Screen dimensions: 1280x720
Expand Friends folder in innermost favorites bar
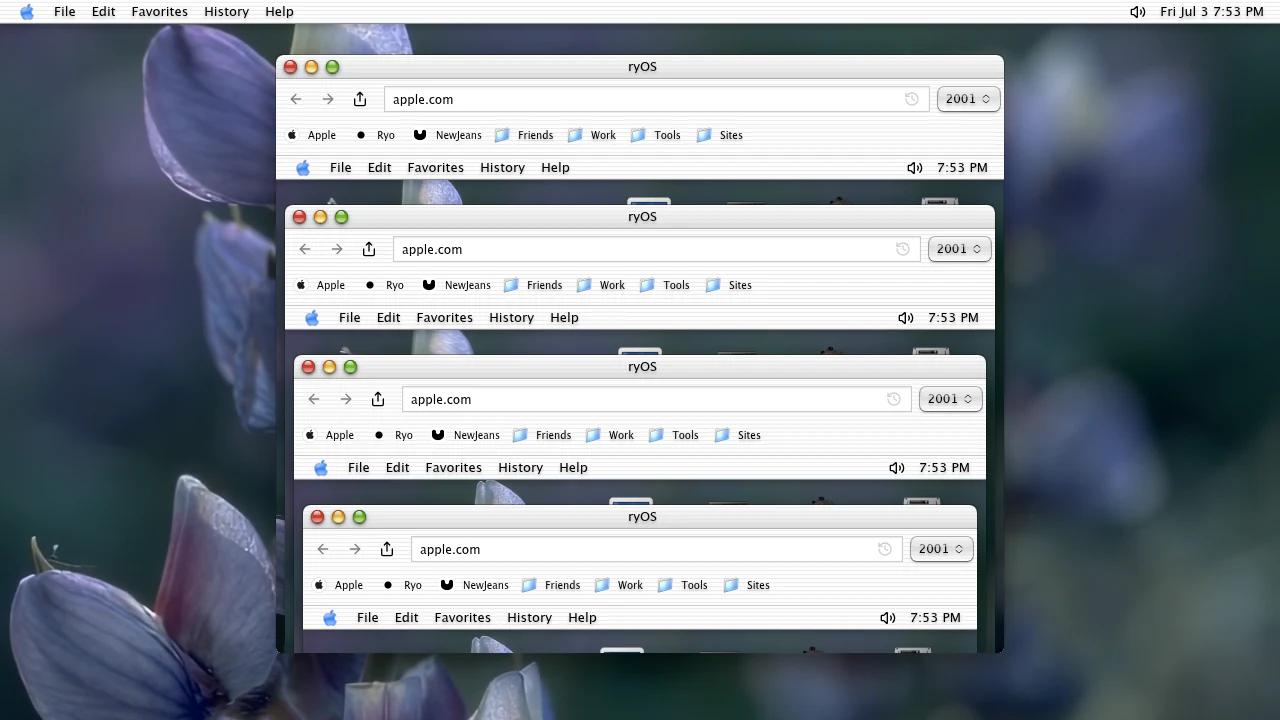click(x=551, y=585)
